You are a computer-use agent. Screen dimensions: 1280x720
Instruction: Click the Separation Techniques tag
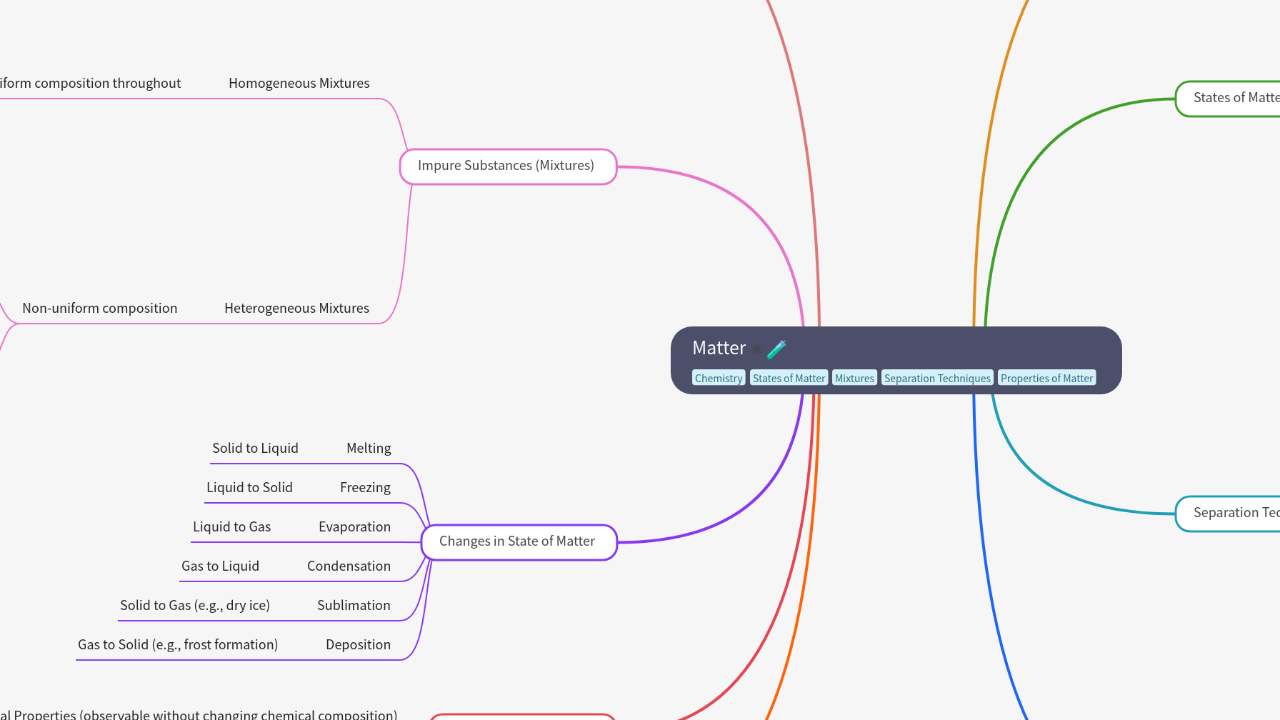pos(937,378)
